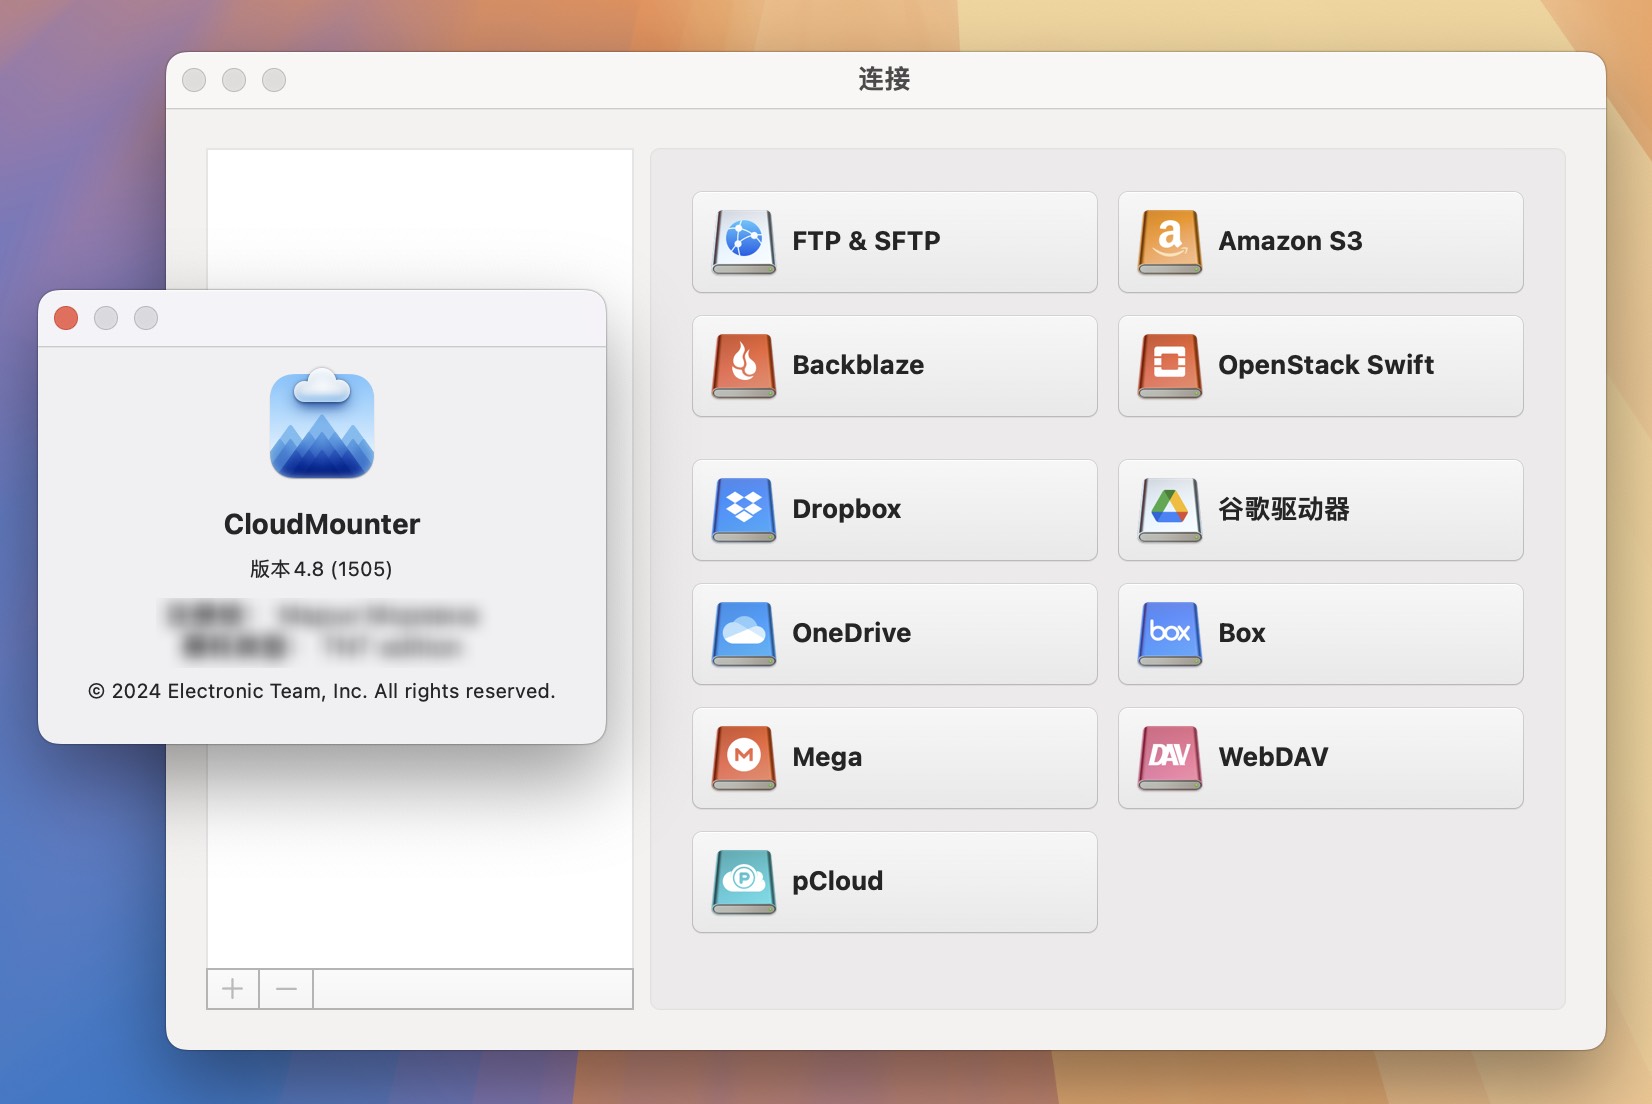The image size is (1652, 1104).
Task: Click the Electronic Team copyright text
Action: [x=321, y=691]
